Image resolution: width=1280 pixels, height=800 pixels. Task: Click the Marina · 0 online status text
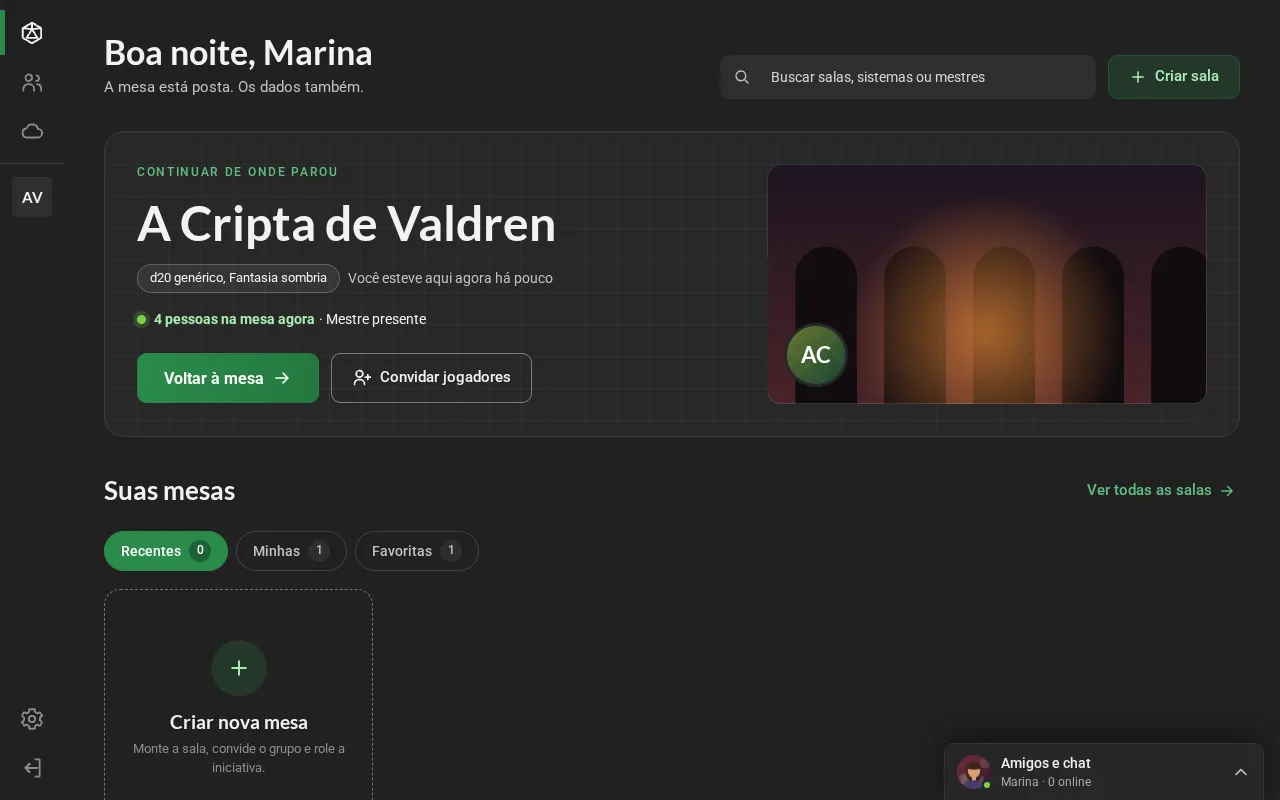[1046, 782]
